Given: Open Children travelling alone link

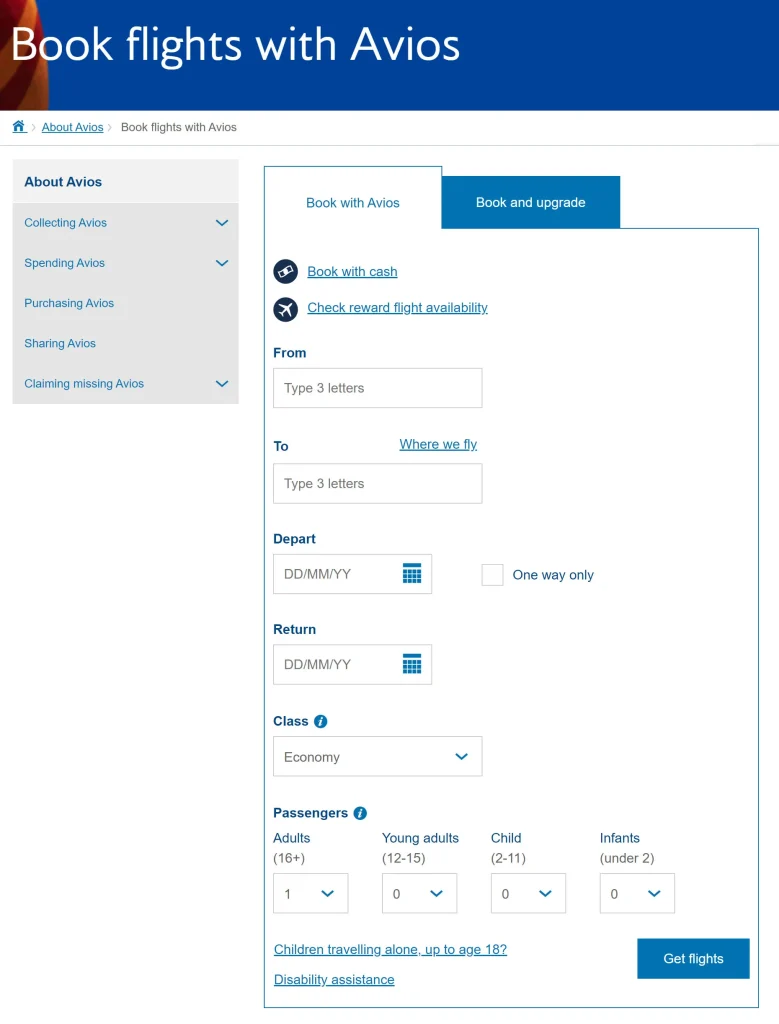Looking at the screenshot, I should point(390,950).
